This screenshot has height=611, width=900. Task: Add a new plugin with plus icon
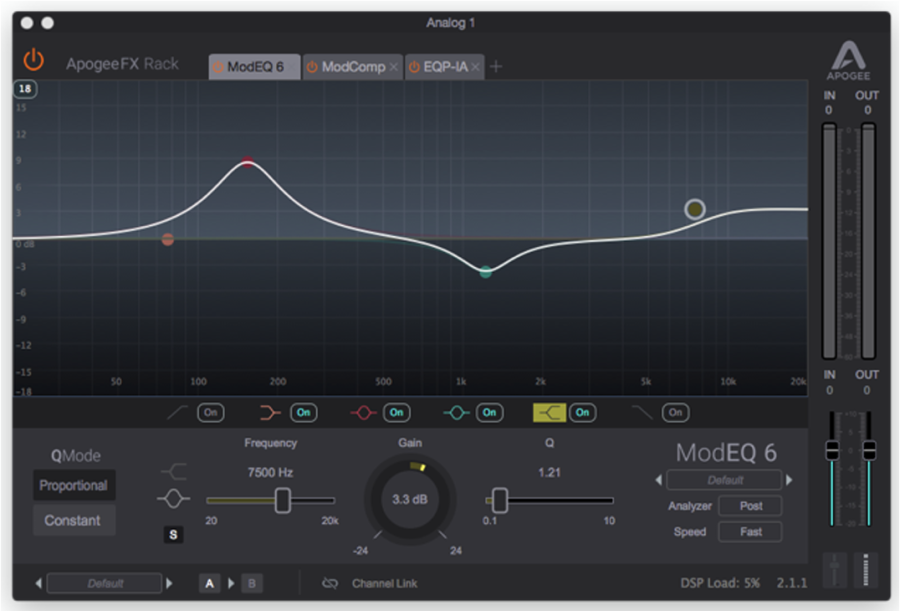point(496,67)
